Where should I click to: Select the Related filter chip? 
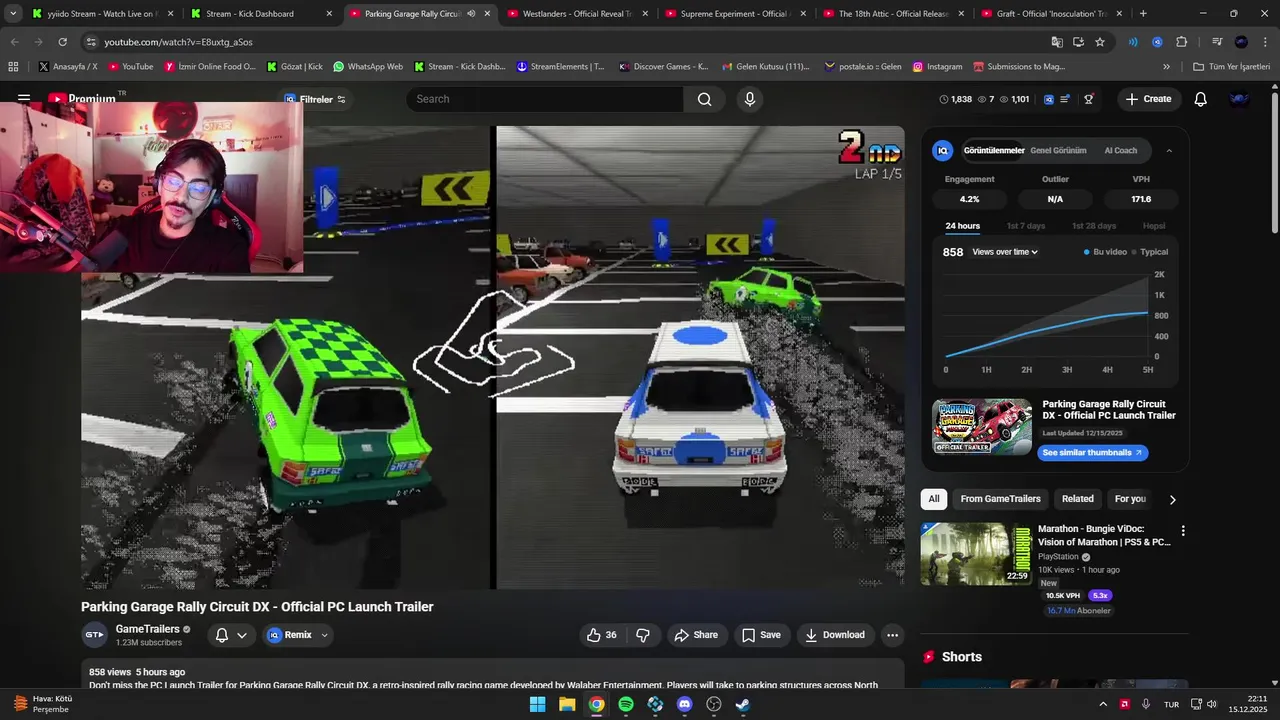coord(1077,499)
